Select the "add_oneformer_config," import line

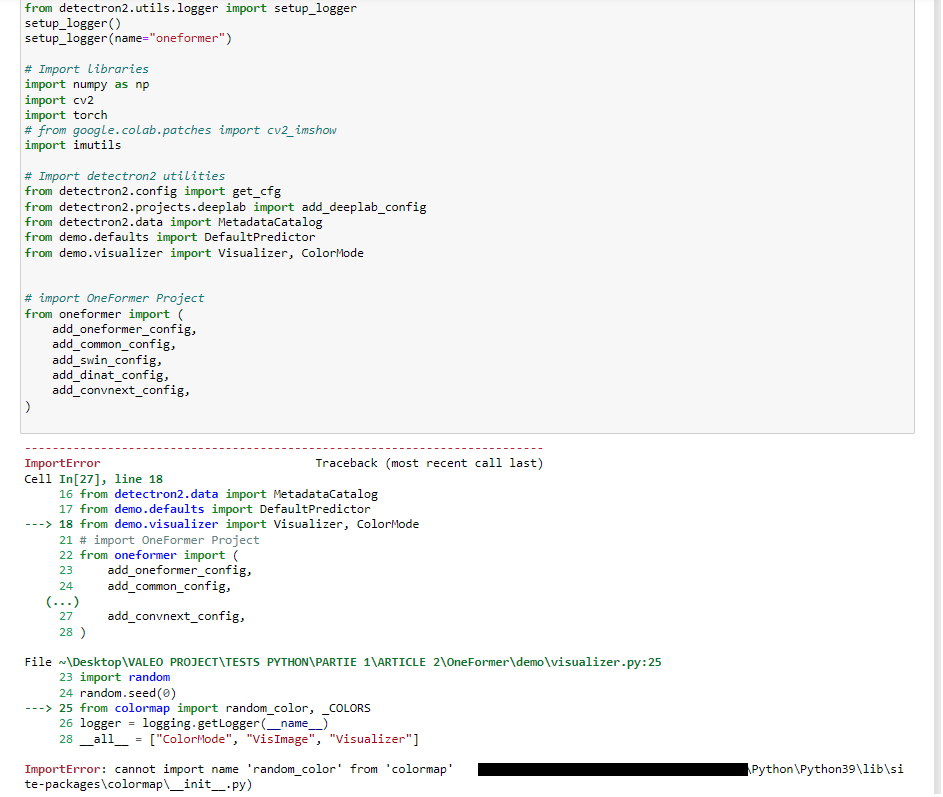point(123,328)
